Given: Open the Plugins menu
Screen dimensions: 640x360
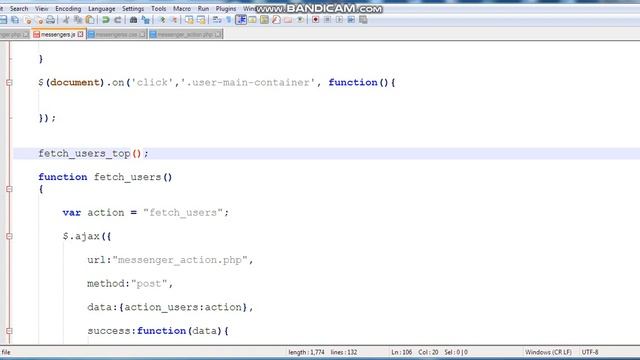Looking at the screenshot, I should [x=226, y=9].
